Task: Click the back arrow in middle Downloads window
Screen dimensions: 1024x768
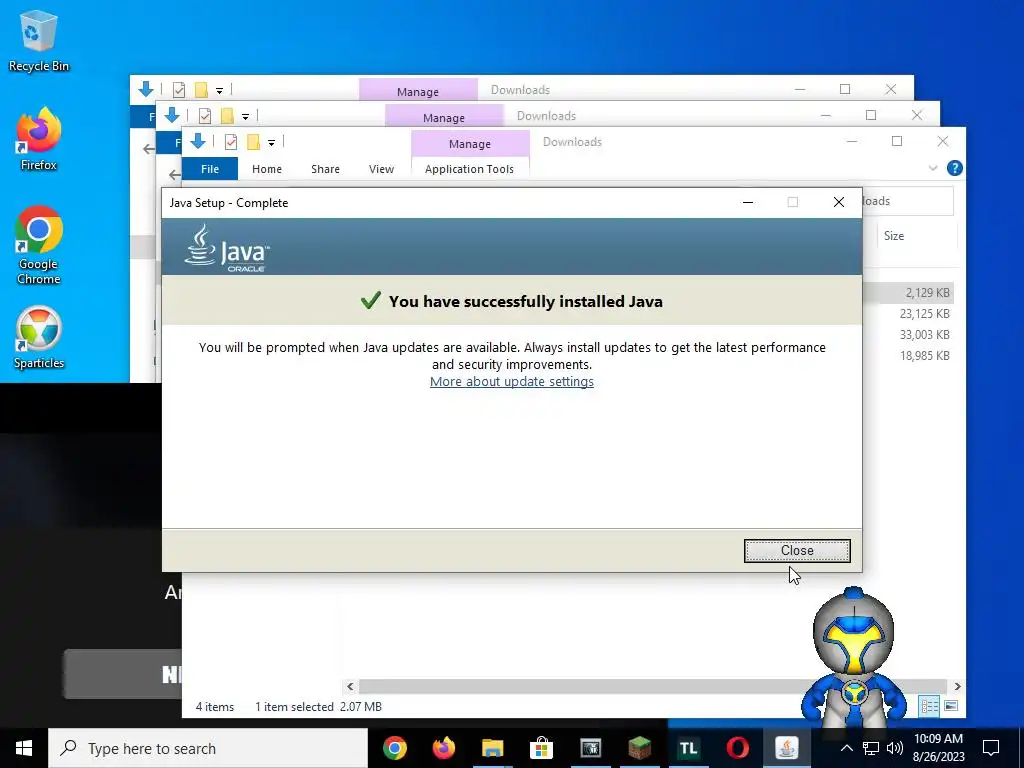Action: tap(174, 175)
